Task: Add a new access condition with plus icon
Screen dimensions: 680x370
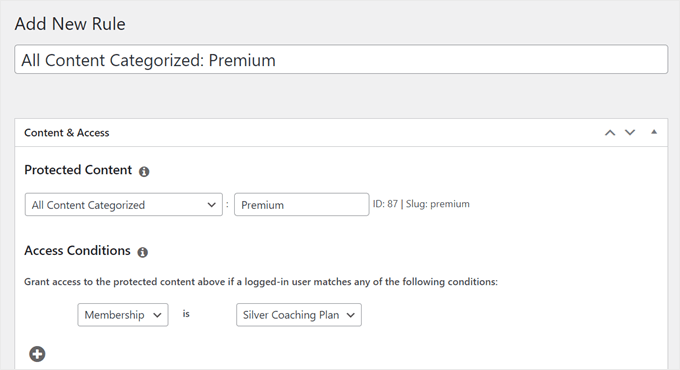Action: point(37,354)
